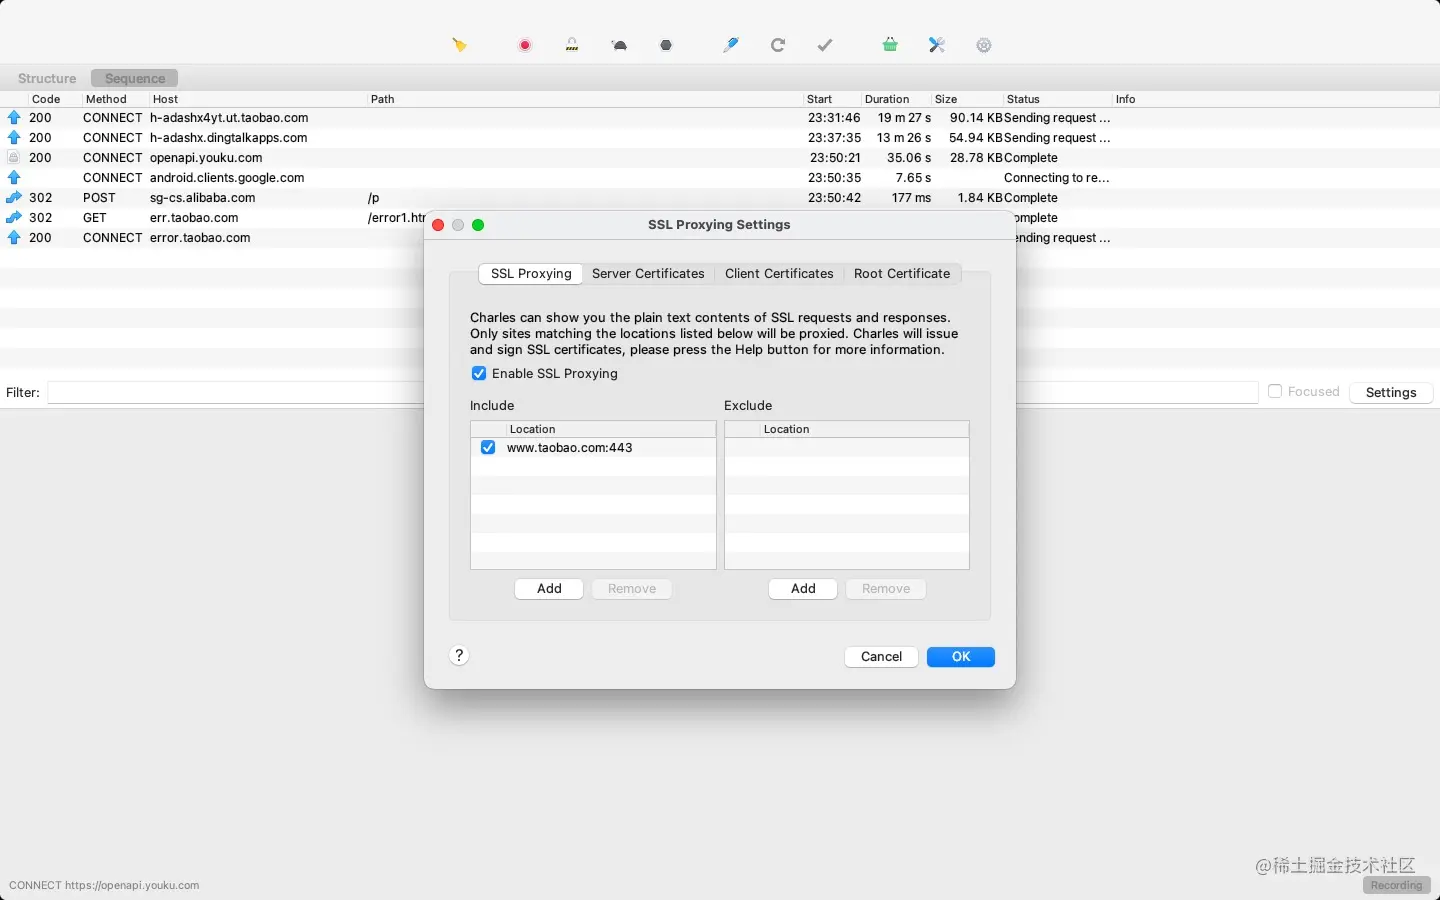This screenshot has width=1440, height=900.
Task: Open the Settings gear icon in toolbar
Action: point(984,45)
